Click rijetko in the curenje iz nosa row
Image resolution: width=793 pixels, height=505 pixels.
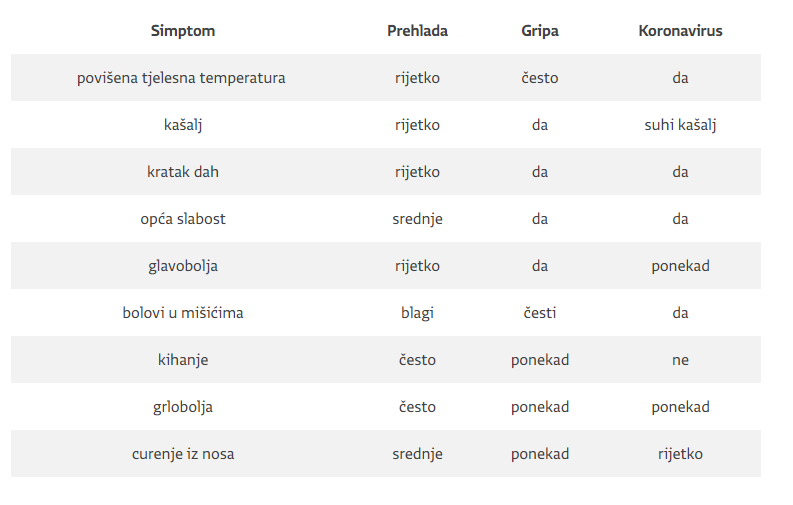click(680, 454)
